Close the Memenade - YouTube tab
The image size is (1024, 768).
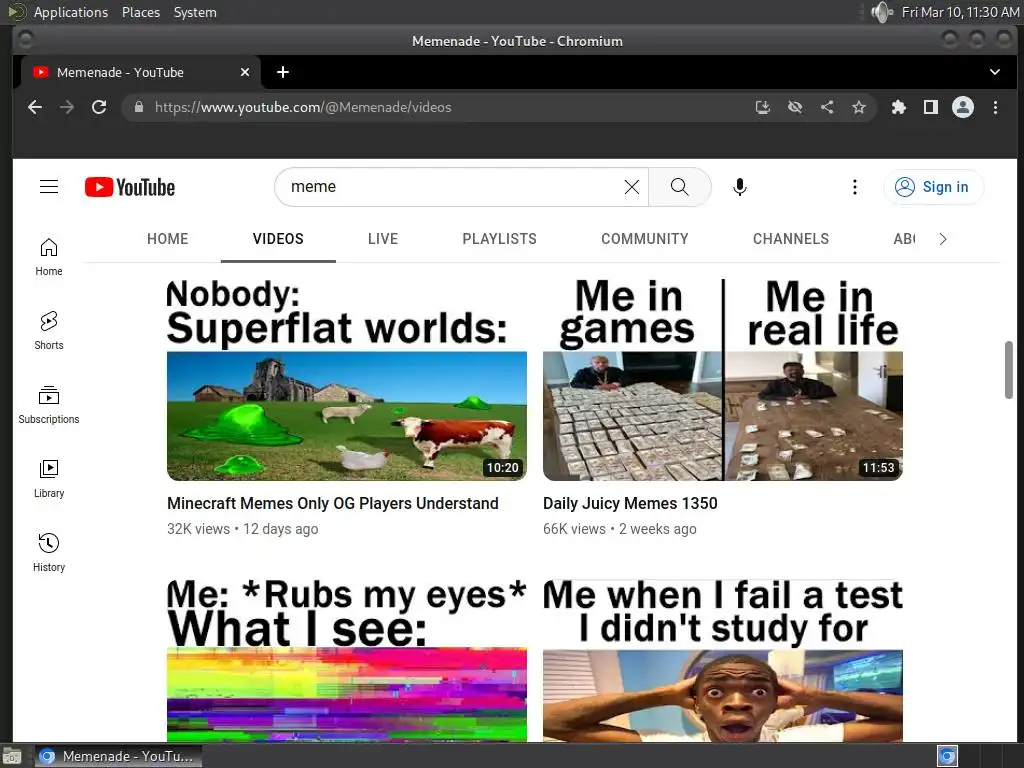point(245,72)
